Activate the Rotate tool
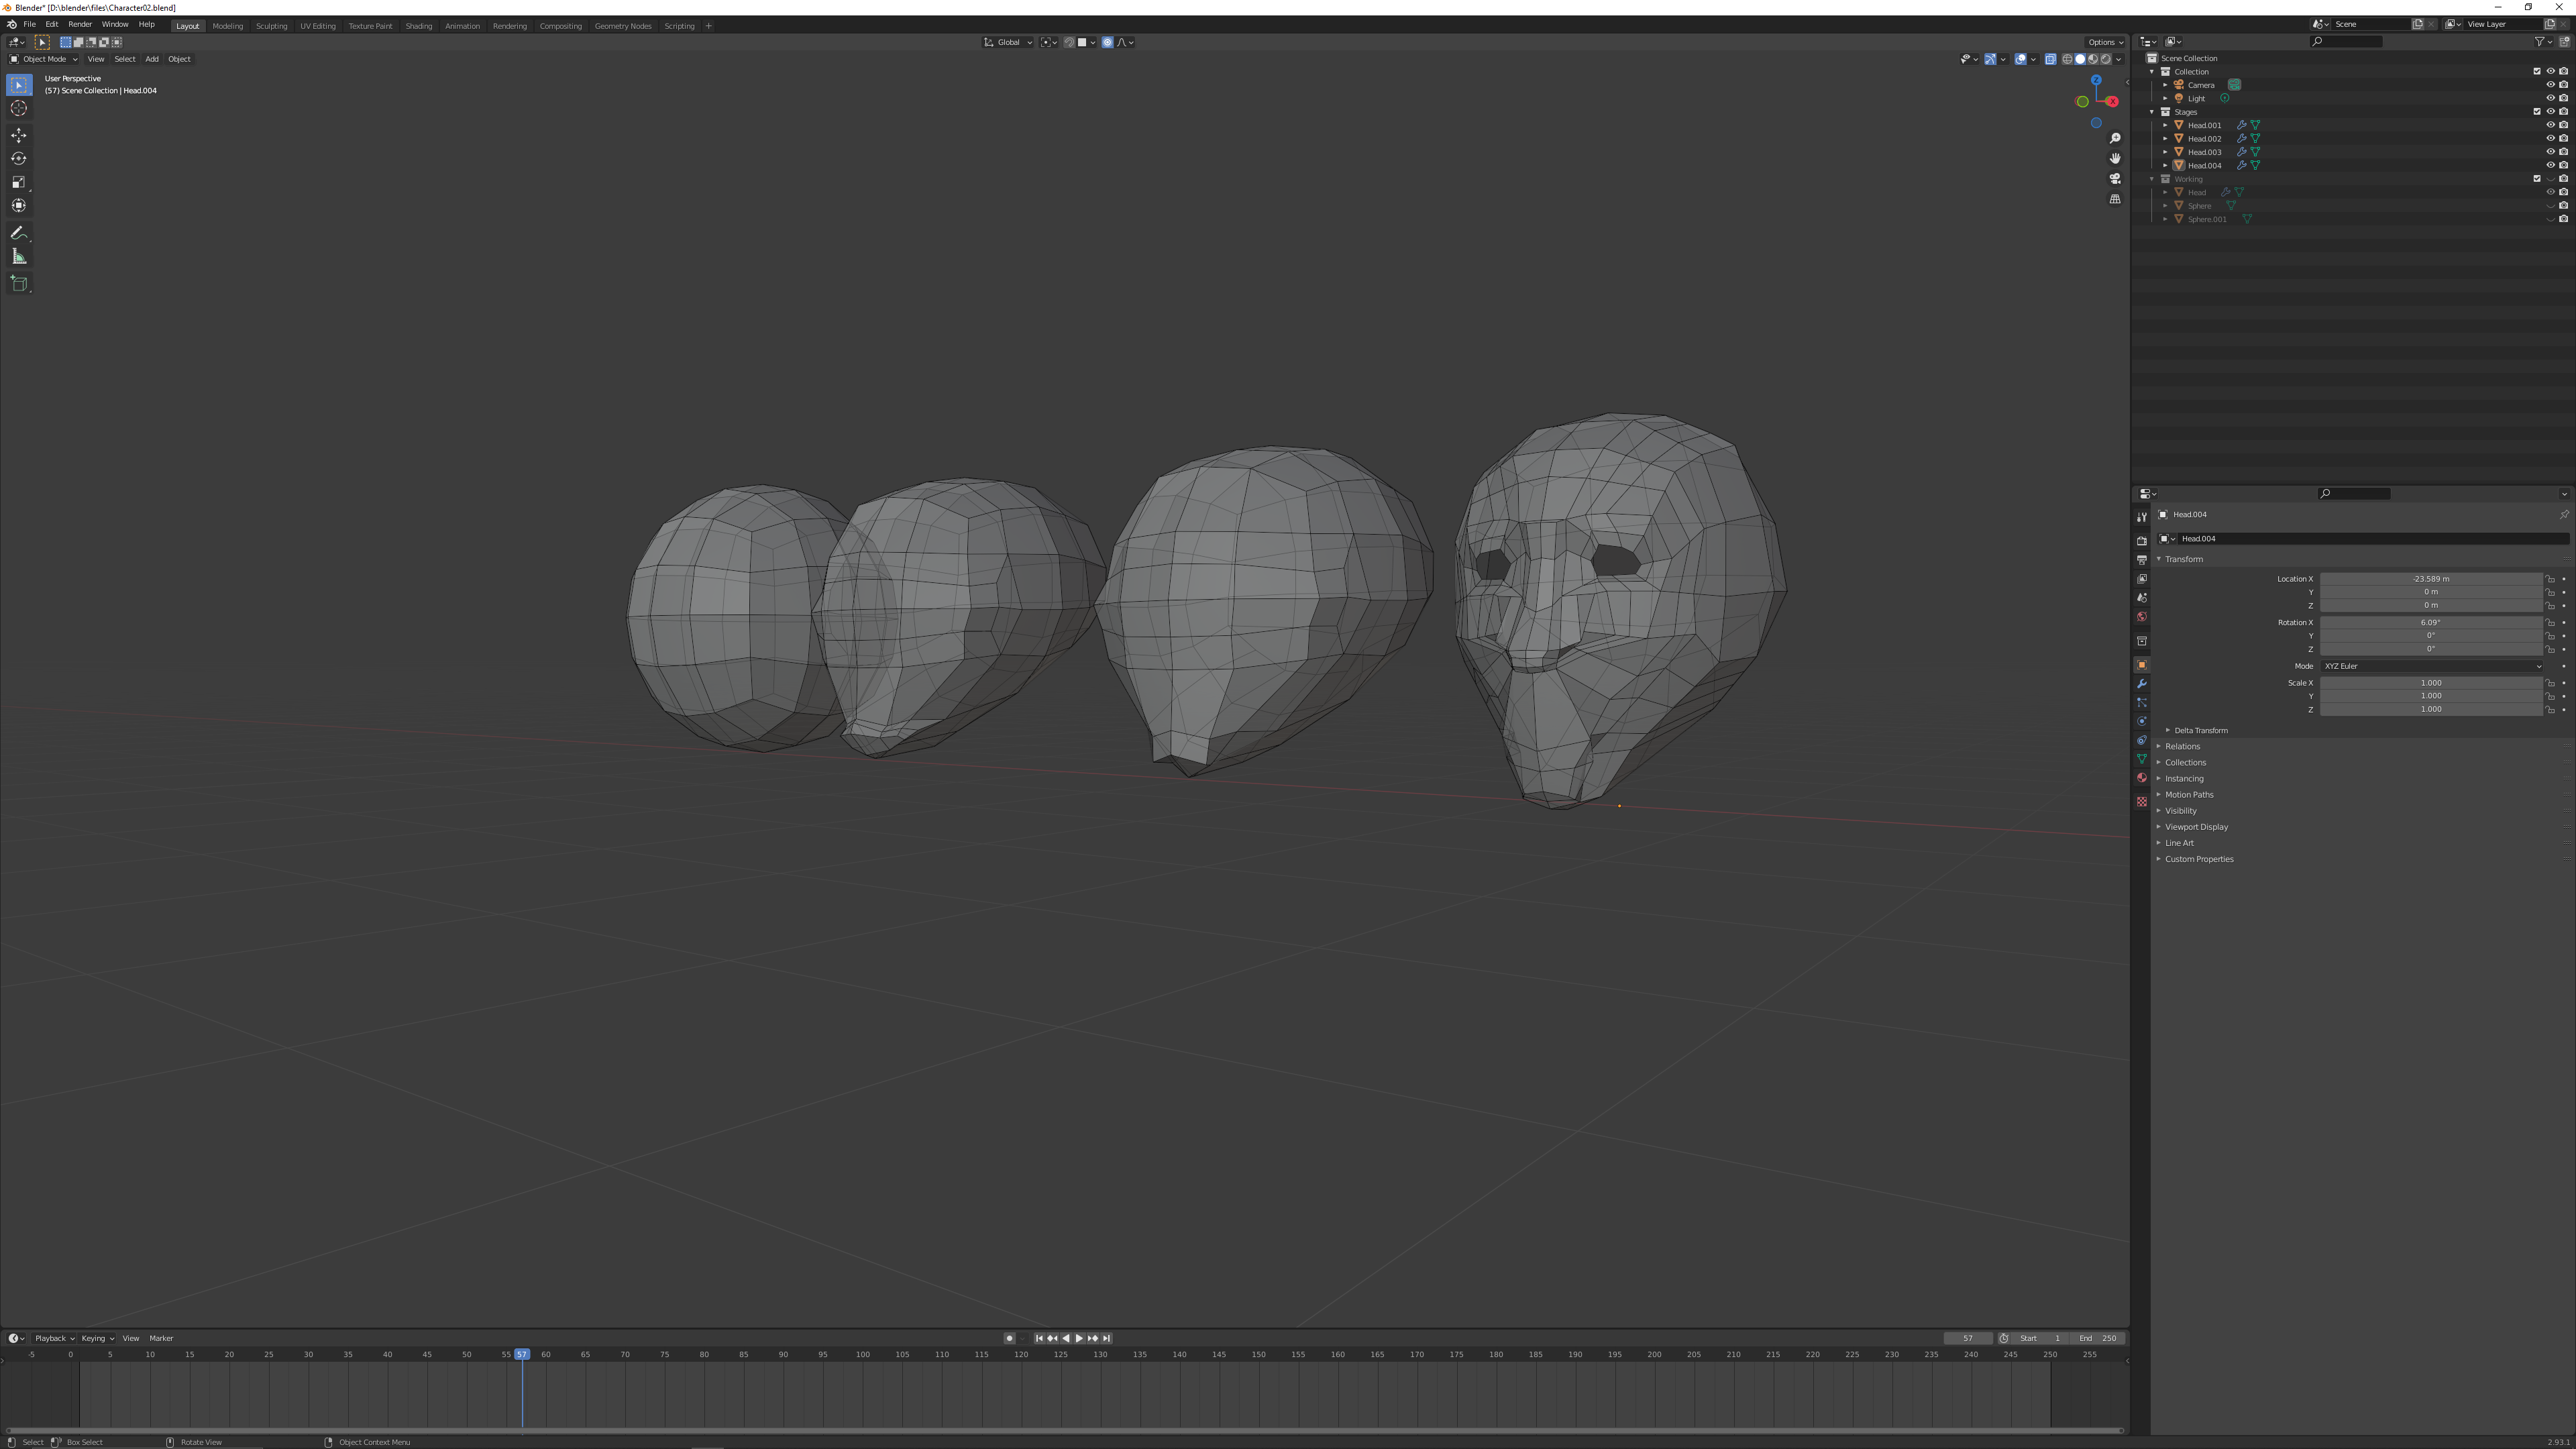This screenshot has height=1449, width=2576. pyautogui.click(x=19, y=158)
